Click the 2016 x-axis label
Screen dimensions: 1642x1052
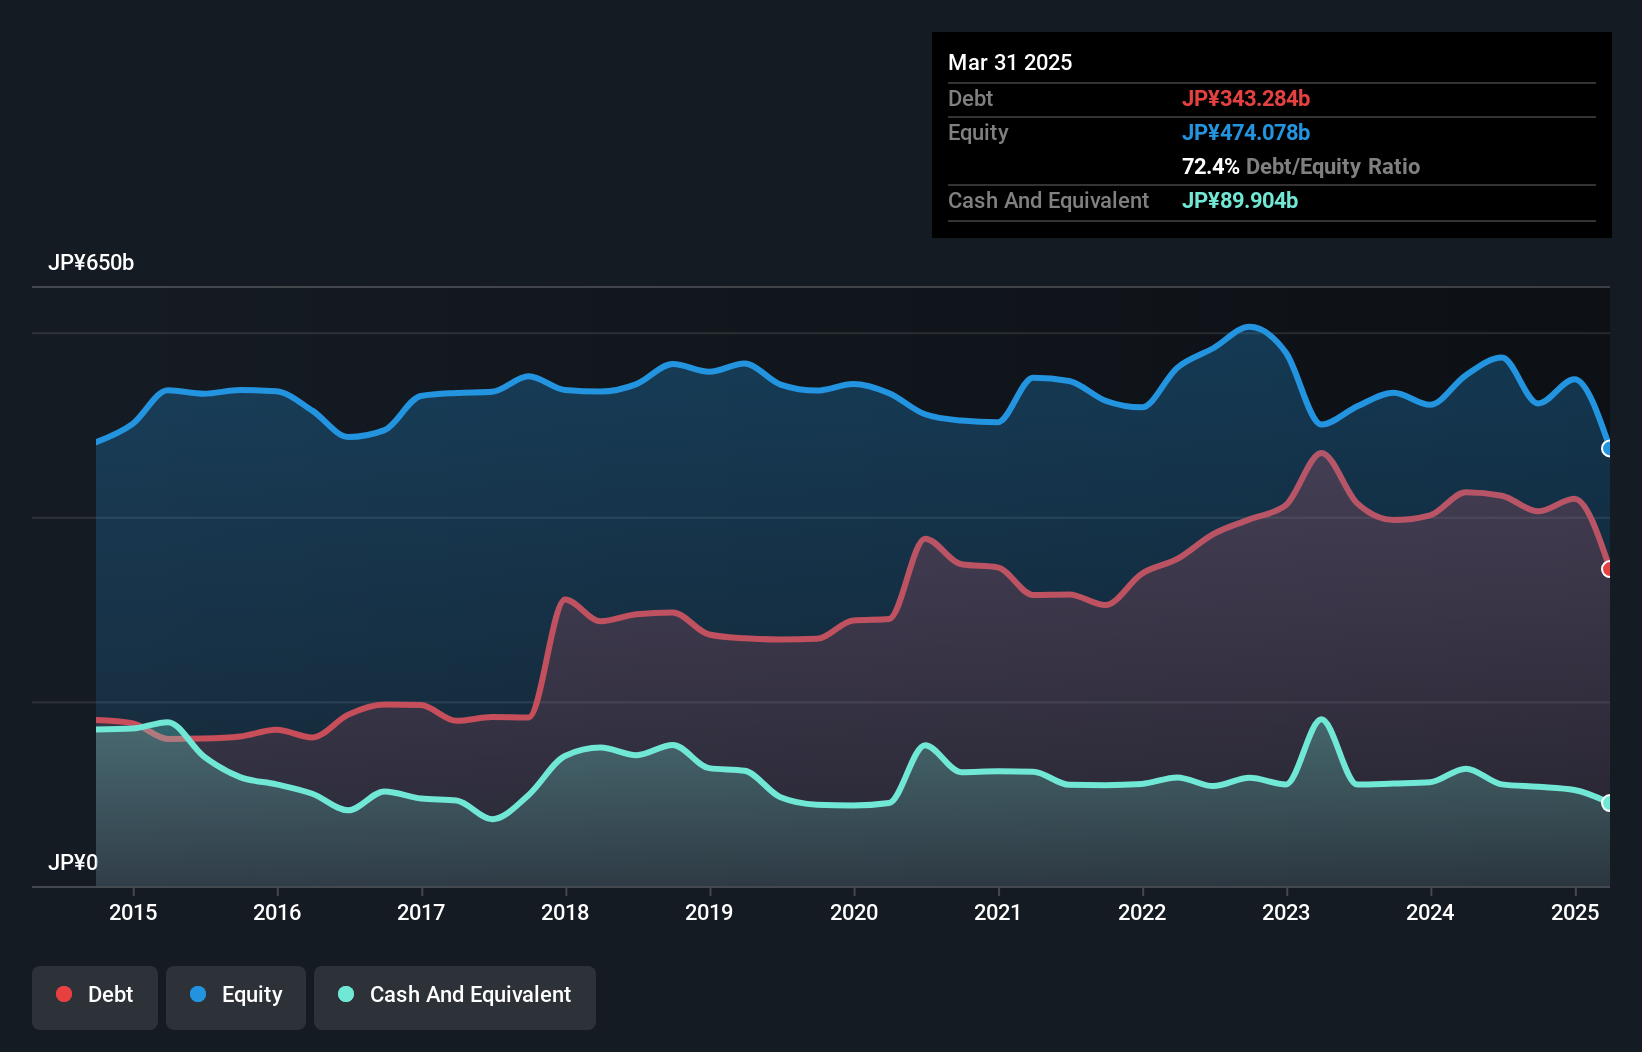point(277,912)
